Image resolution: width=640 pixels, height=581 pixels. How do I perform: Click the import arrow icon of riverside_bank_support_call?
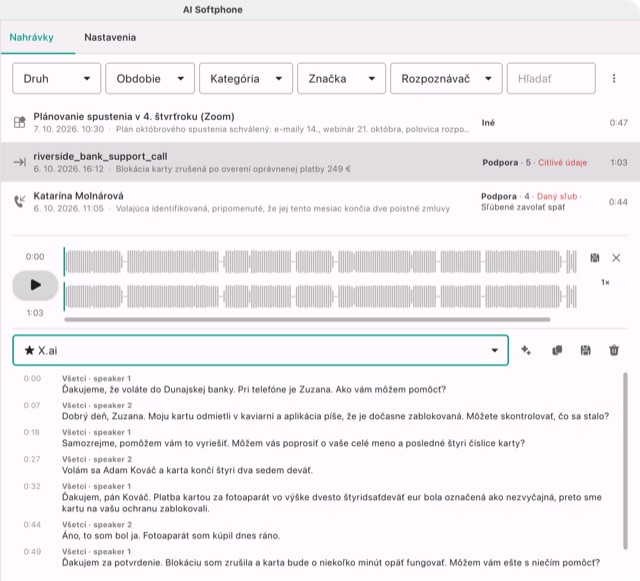pyautogui.click(x=20, y=162)
